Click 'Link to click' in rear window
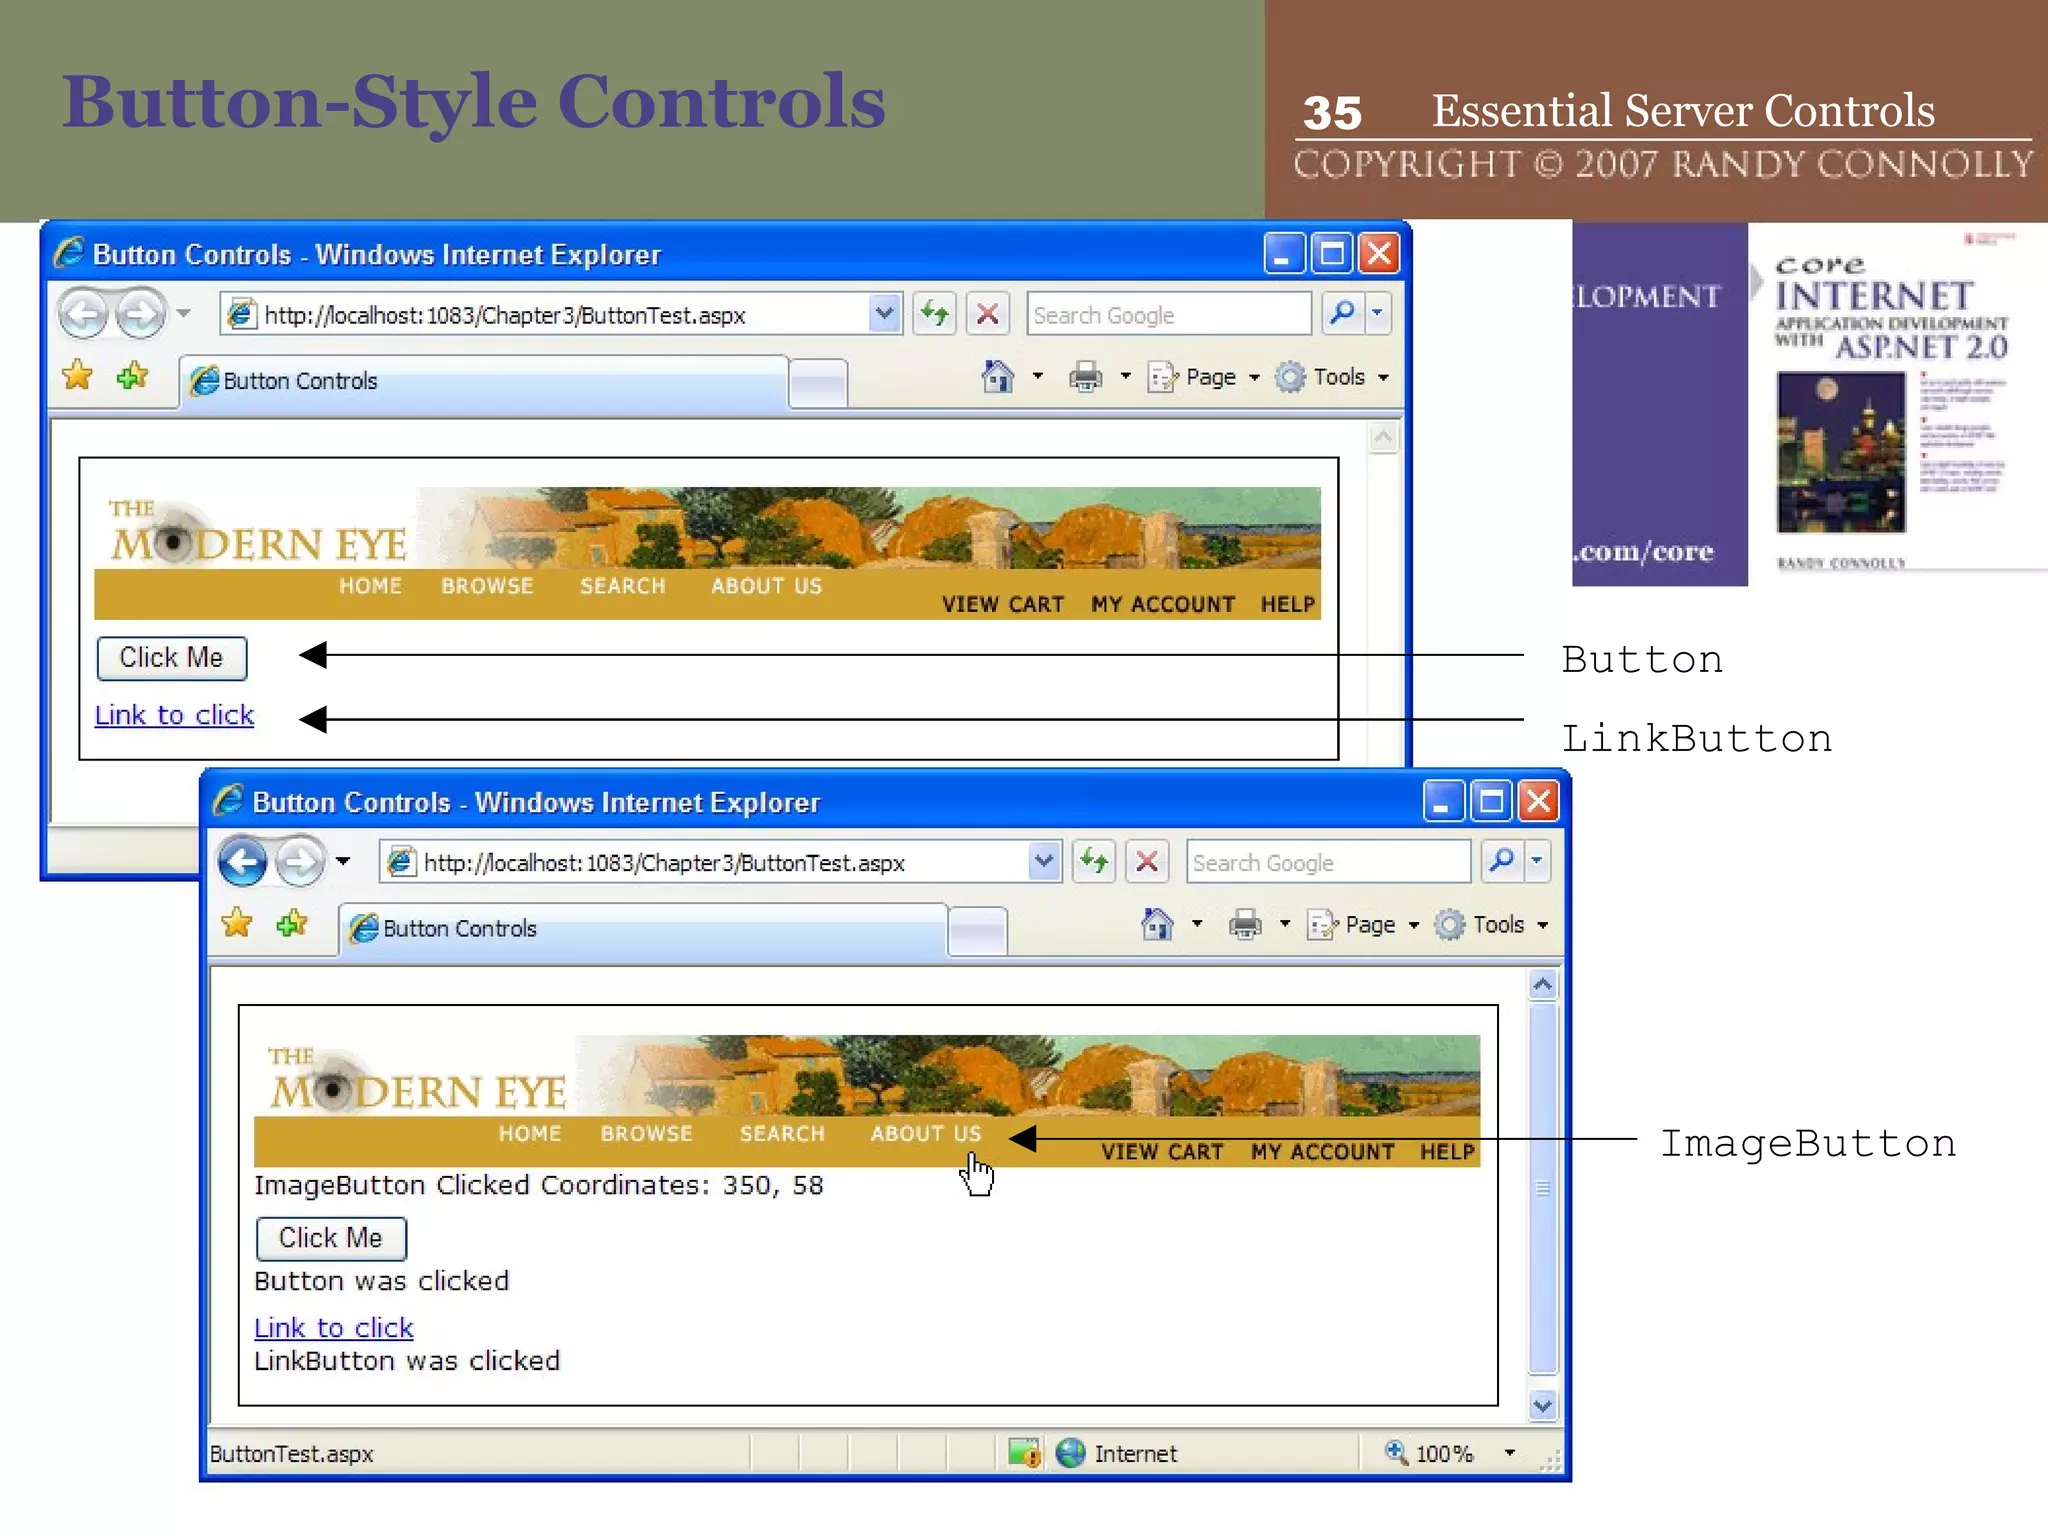 tap(174, 715)
